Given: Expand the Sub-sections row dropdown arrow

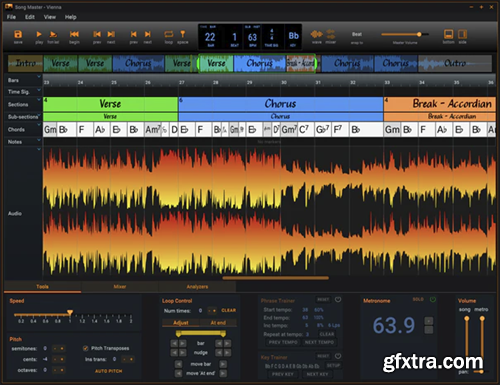Looking at the screenshot, I should pos(39,114).
